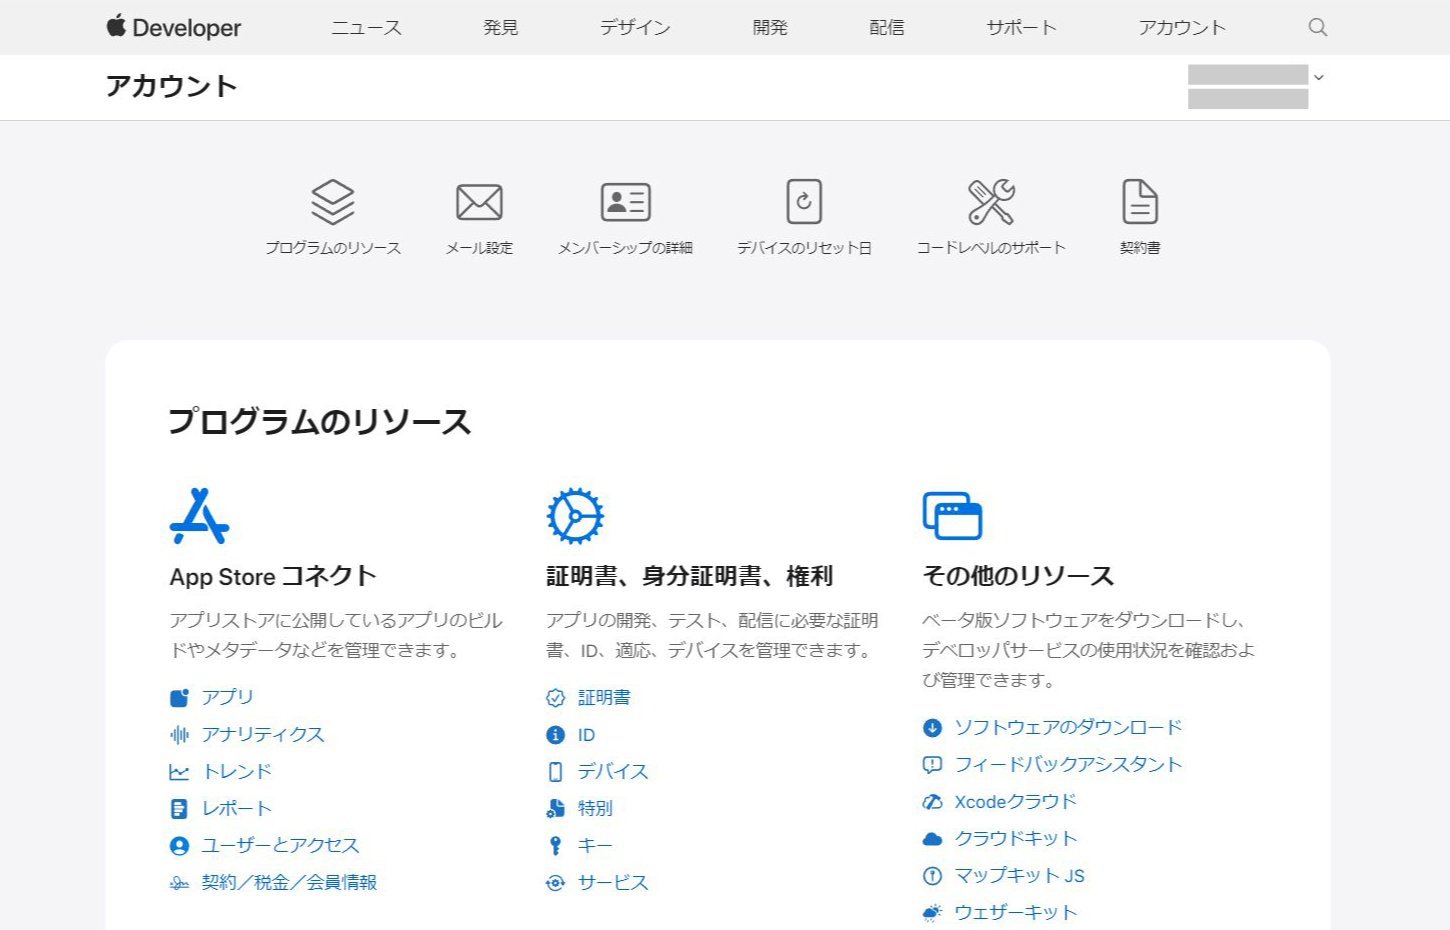
Task: Open the ニュース menu item
Action: pos(366,27)
